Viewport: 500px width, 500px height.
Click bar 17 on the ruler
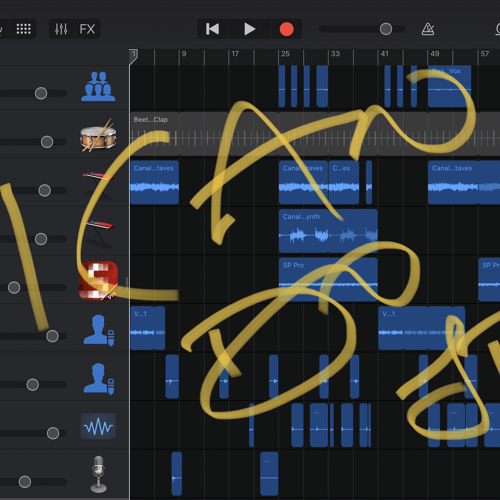[x=235, y=54]
